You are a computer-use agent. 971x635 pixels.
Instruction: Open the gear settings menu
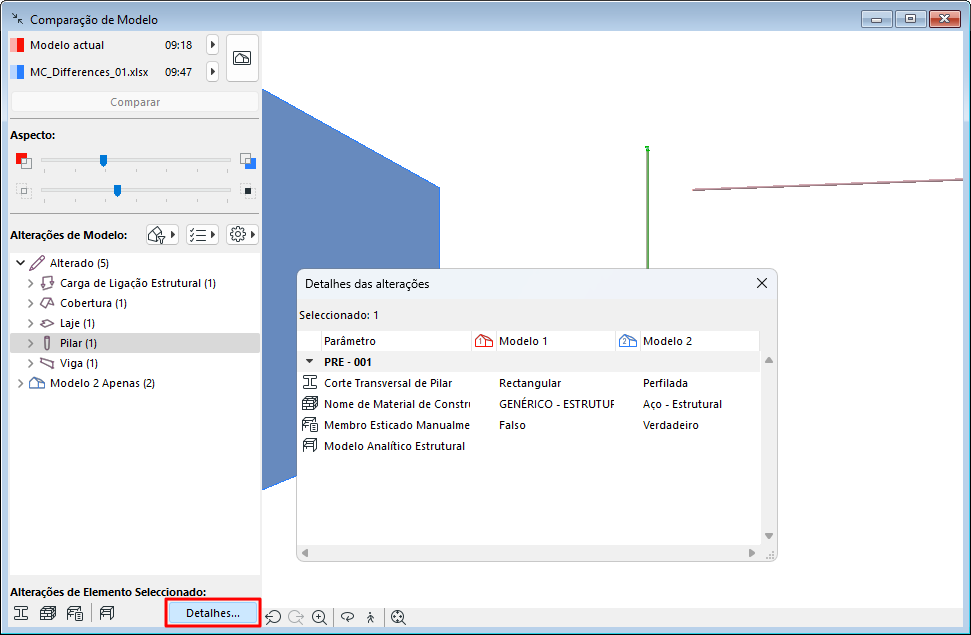pos(242,235)
